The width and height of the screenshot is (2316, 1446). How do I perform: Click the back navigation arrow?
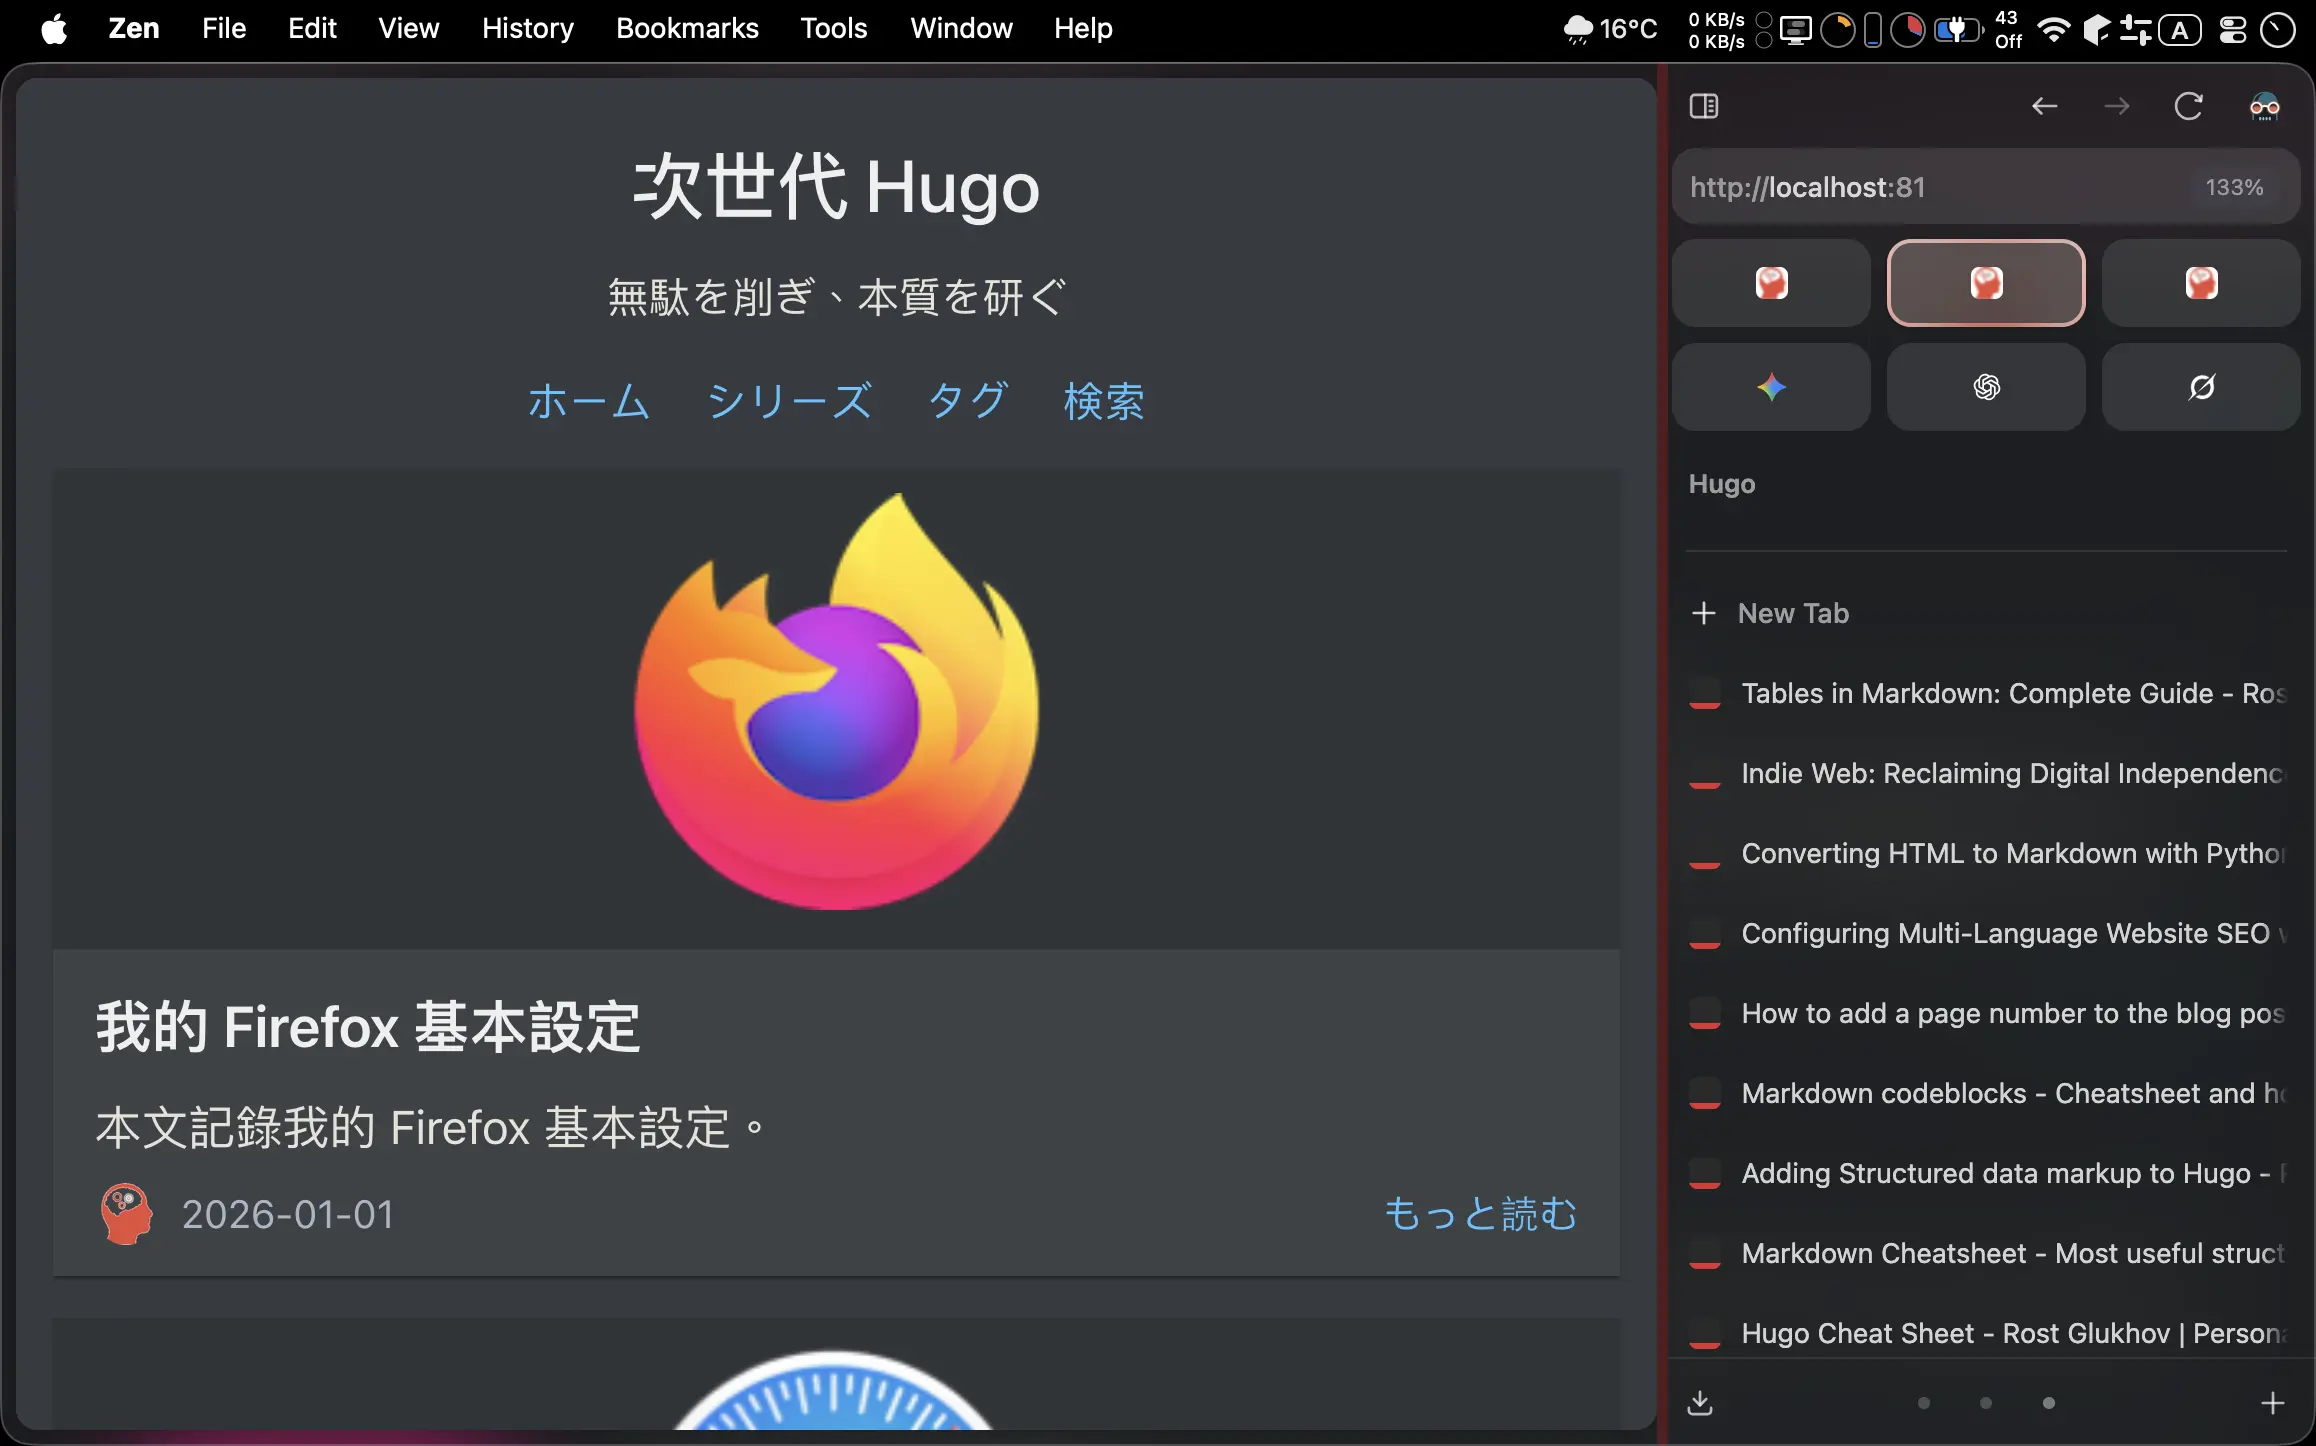(2044, 106)
